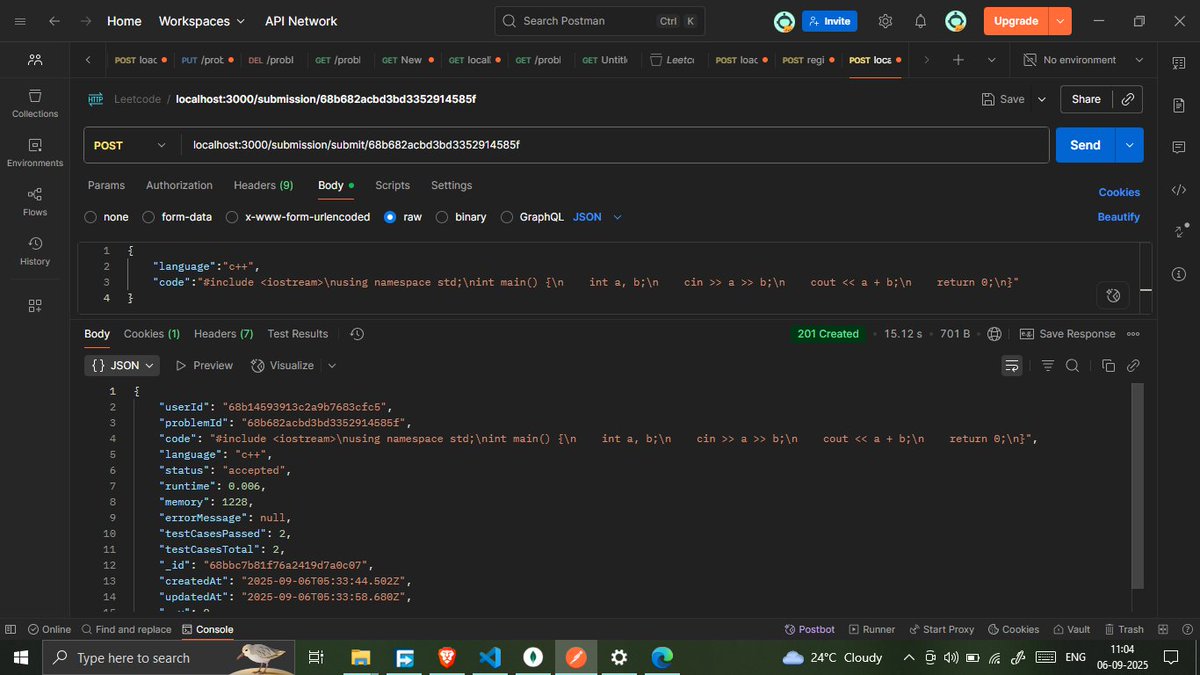Screen dimensions: 1200x675
Task: Open the JSON raw format dropdown
Action: pyautogui.click(x=597, y=217)
